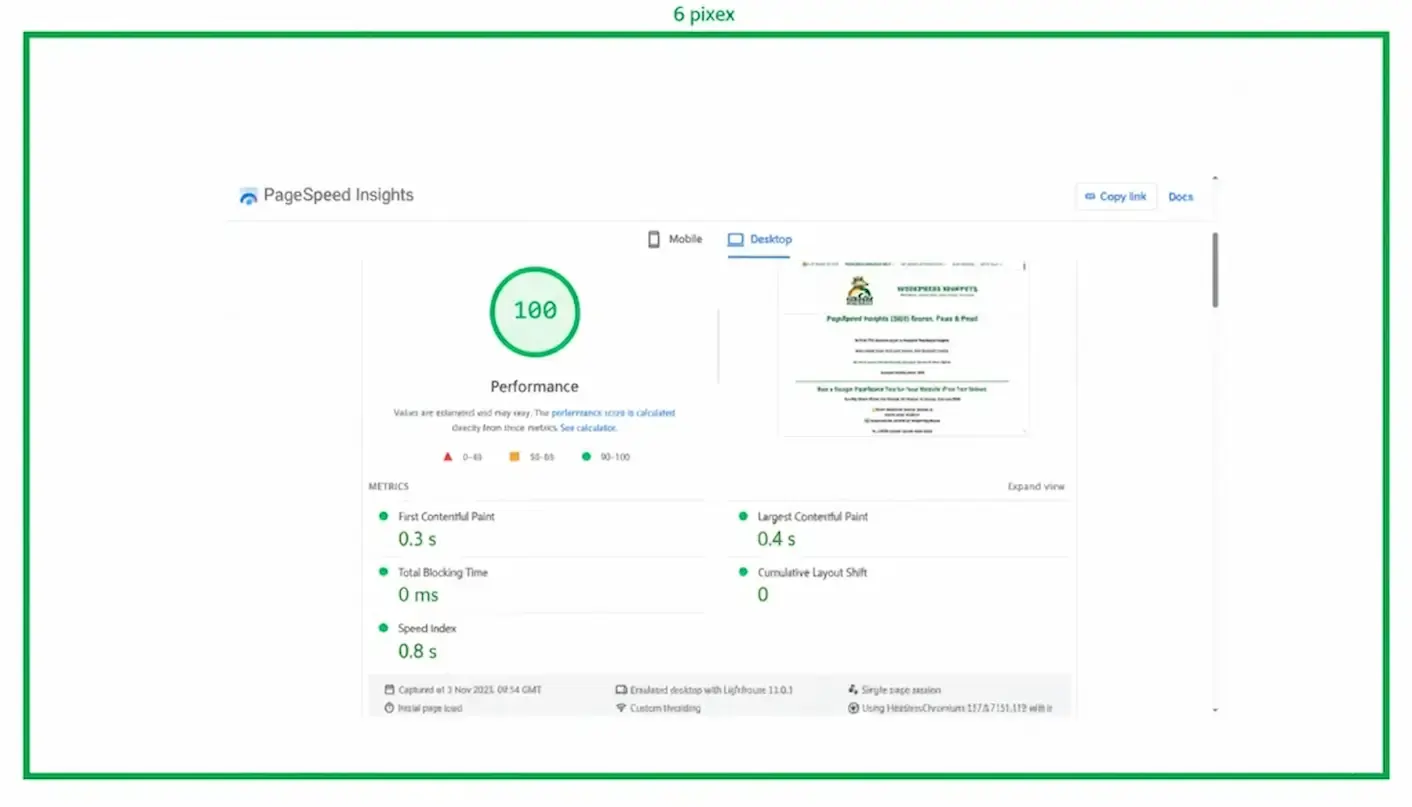
Task: Click the green dot beside Cumulative Layout Shift
Action: coord(743,572)
